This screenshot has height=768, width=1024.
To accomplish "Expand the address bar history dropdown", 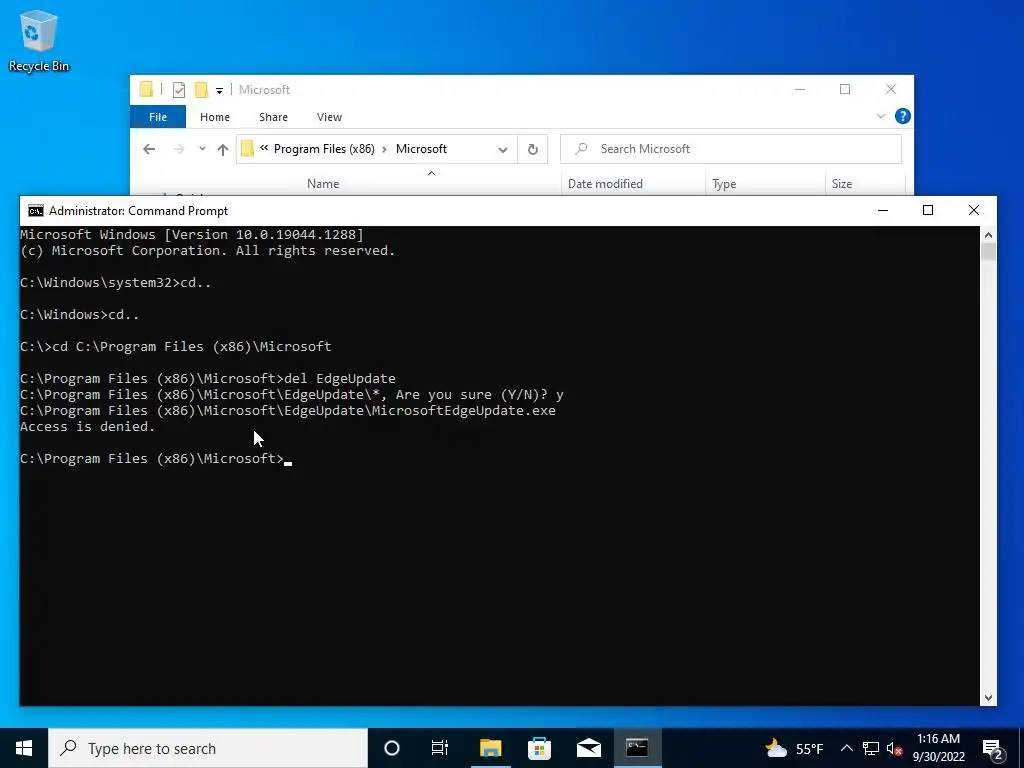I will pyautogui.click(x=502, y=150).
